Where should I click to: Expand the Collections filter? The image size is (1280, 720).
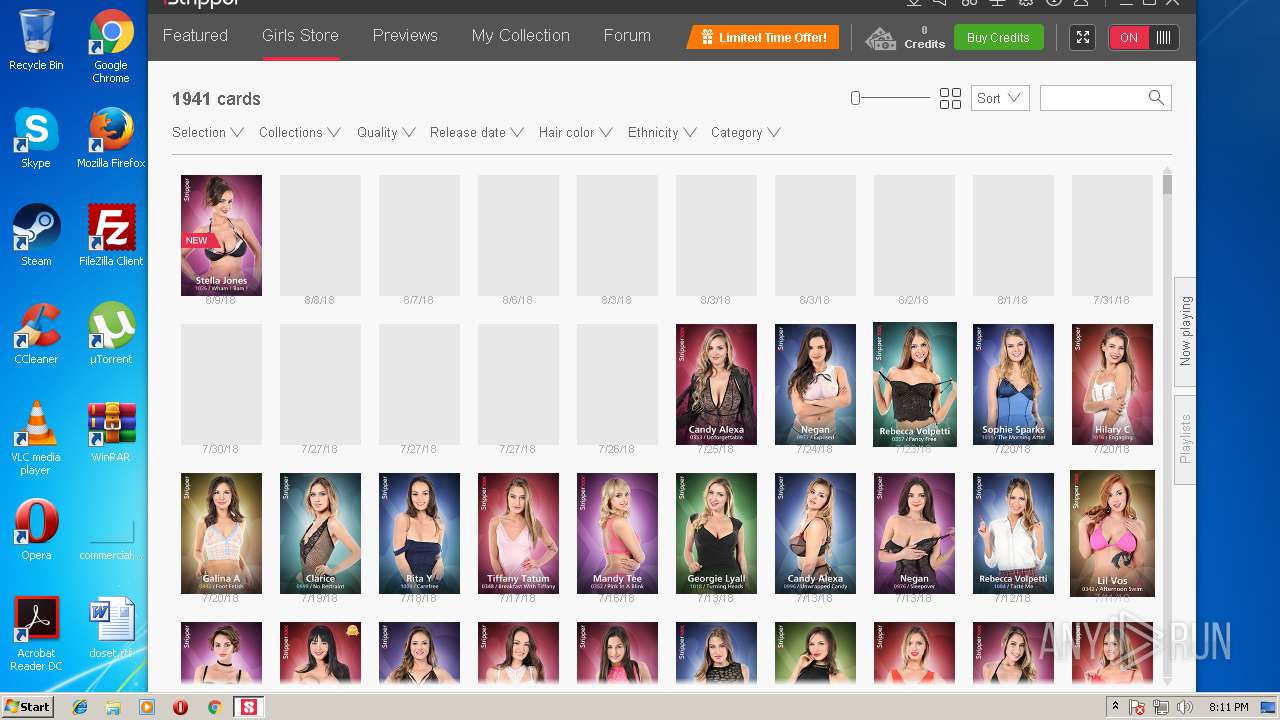pyautogui.click(x=300, y=132)
